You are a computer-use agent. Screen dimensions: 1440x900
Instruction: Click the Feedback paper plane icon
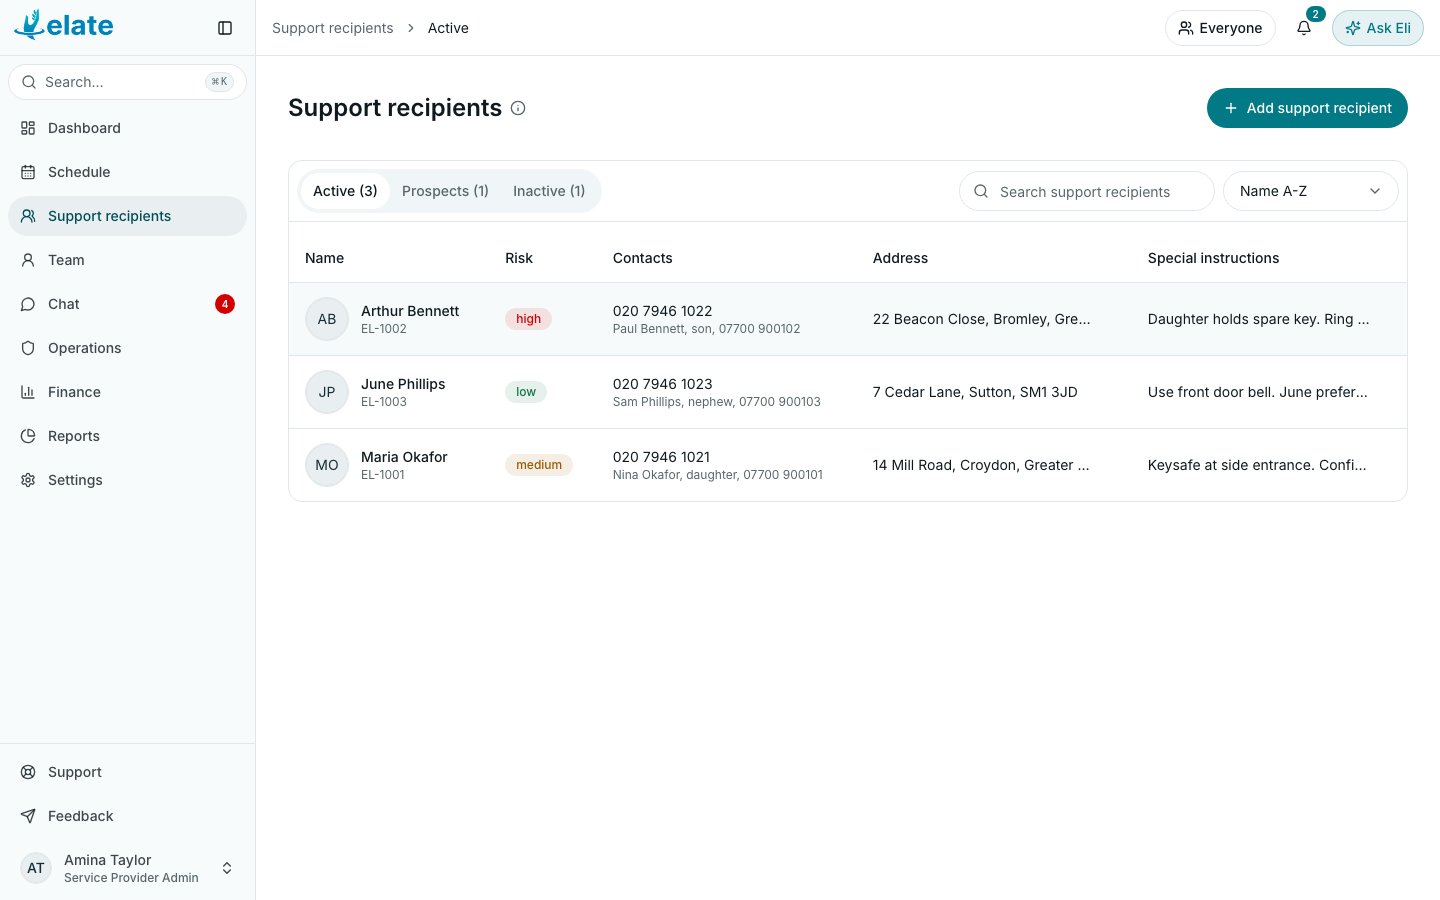click(x=28, y=816)
